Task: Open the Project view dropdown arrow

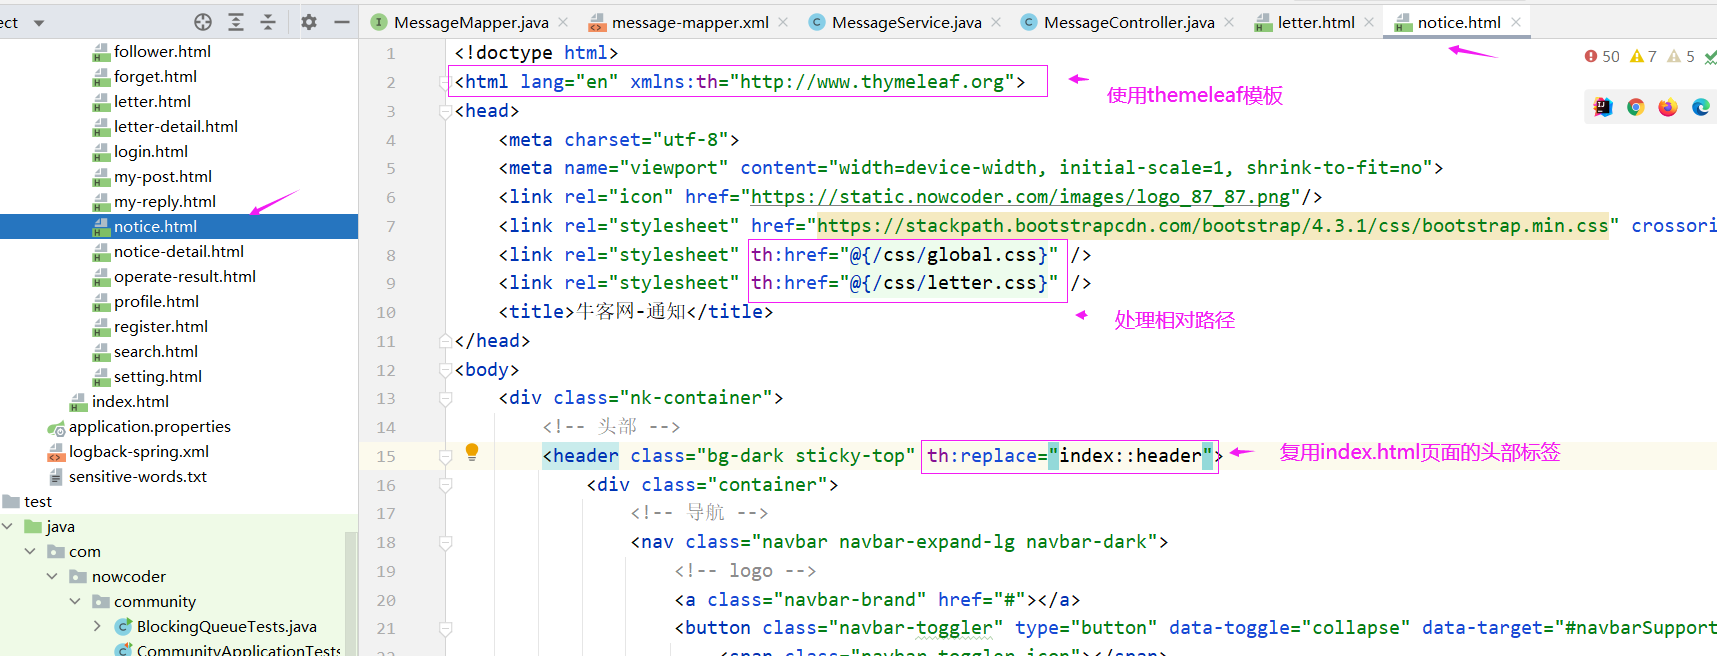Action: (x=39, y=23)
